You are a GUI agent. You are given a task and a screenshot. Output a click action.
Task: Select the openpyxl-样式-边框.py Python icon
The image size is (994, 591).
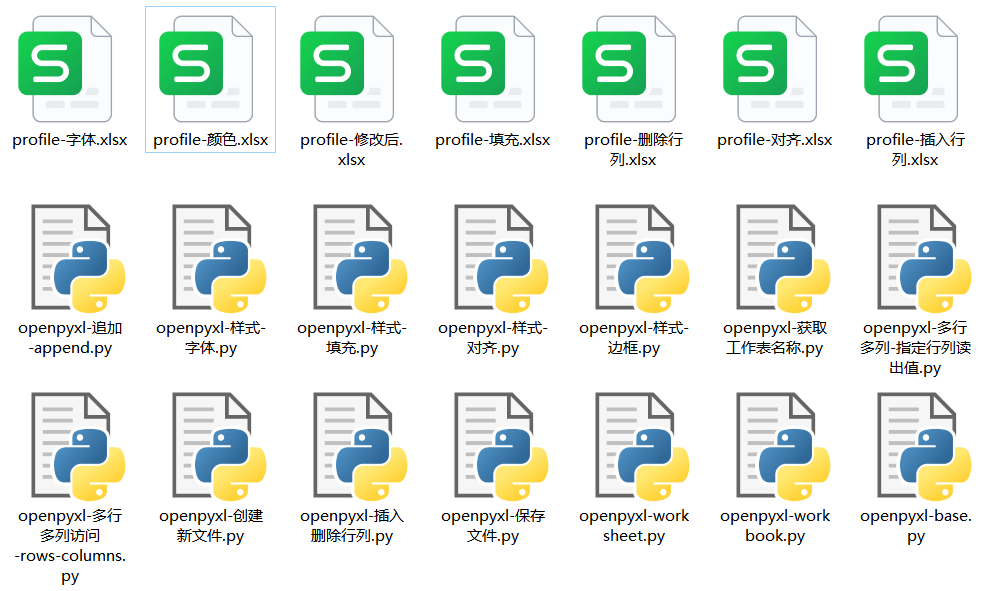pos(642,258)
